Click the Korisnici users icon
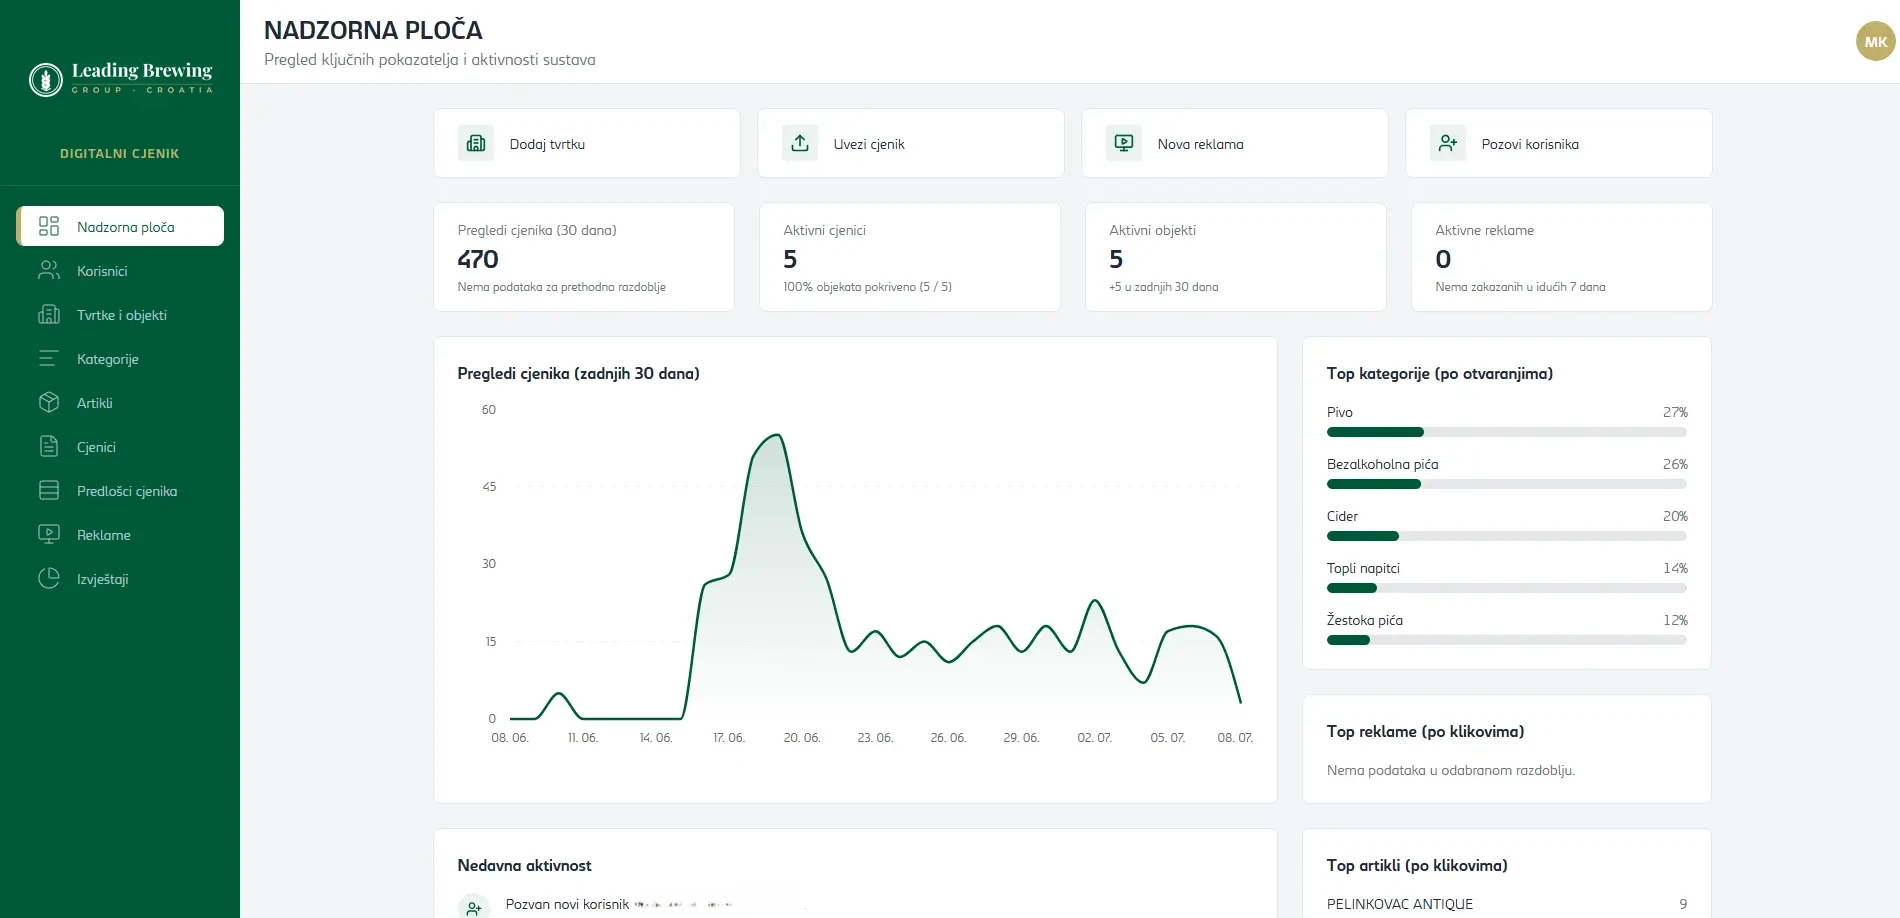 pos(49,270)
